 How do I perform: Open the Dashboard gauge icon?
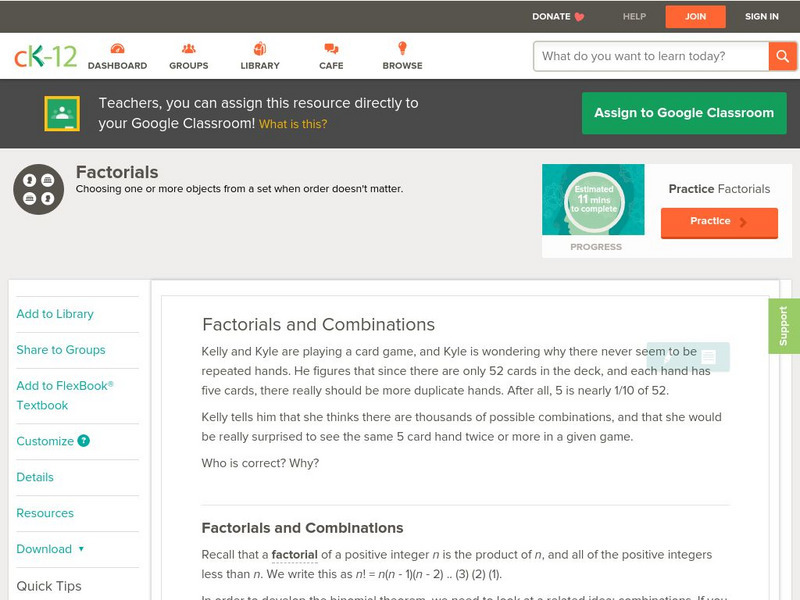(117, 48)
